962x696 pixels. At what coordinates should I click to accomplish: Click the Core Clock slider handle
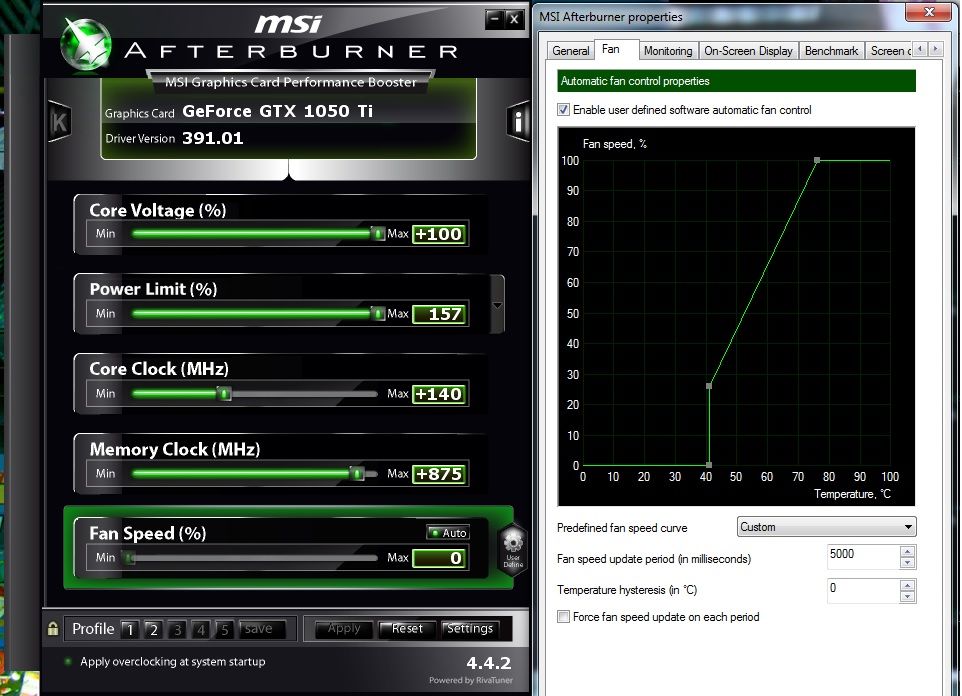225,393
